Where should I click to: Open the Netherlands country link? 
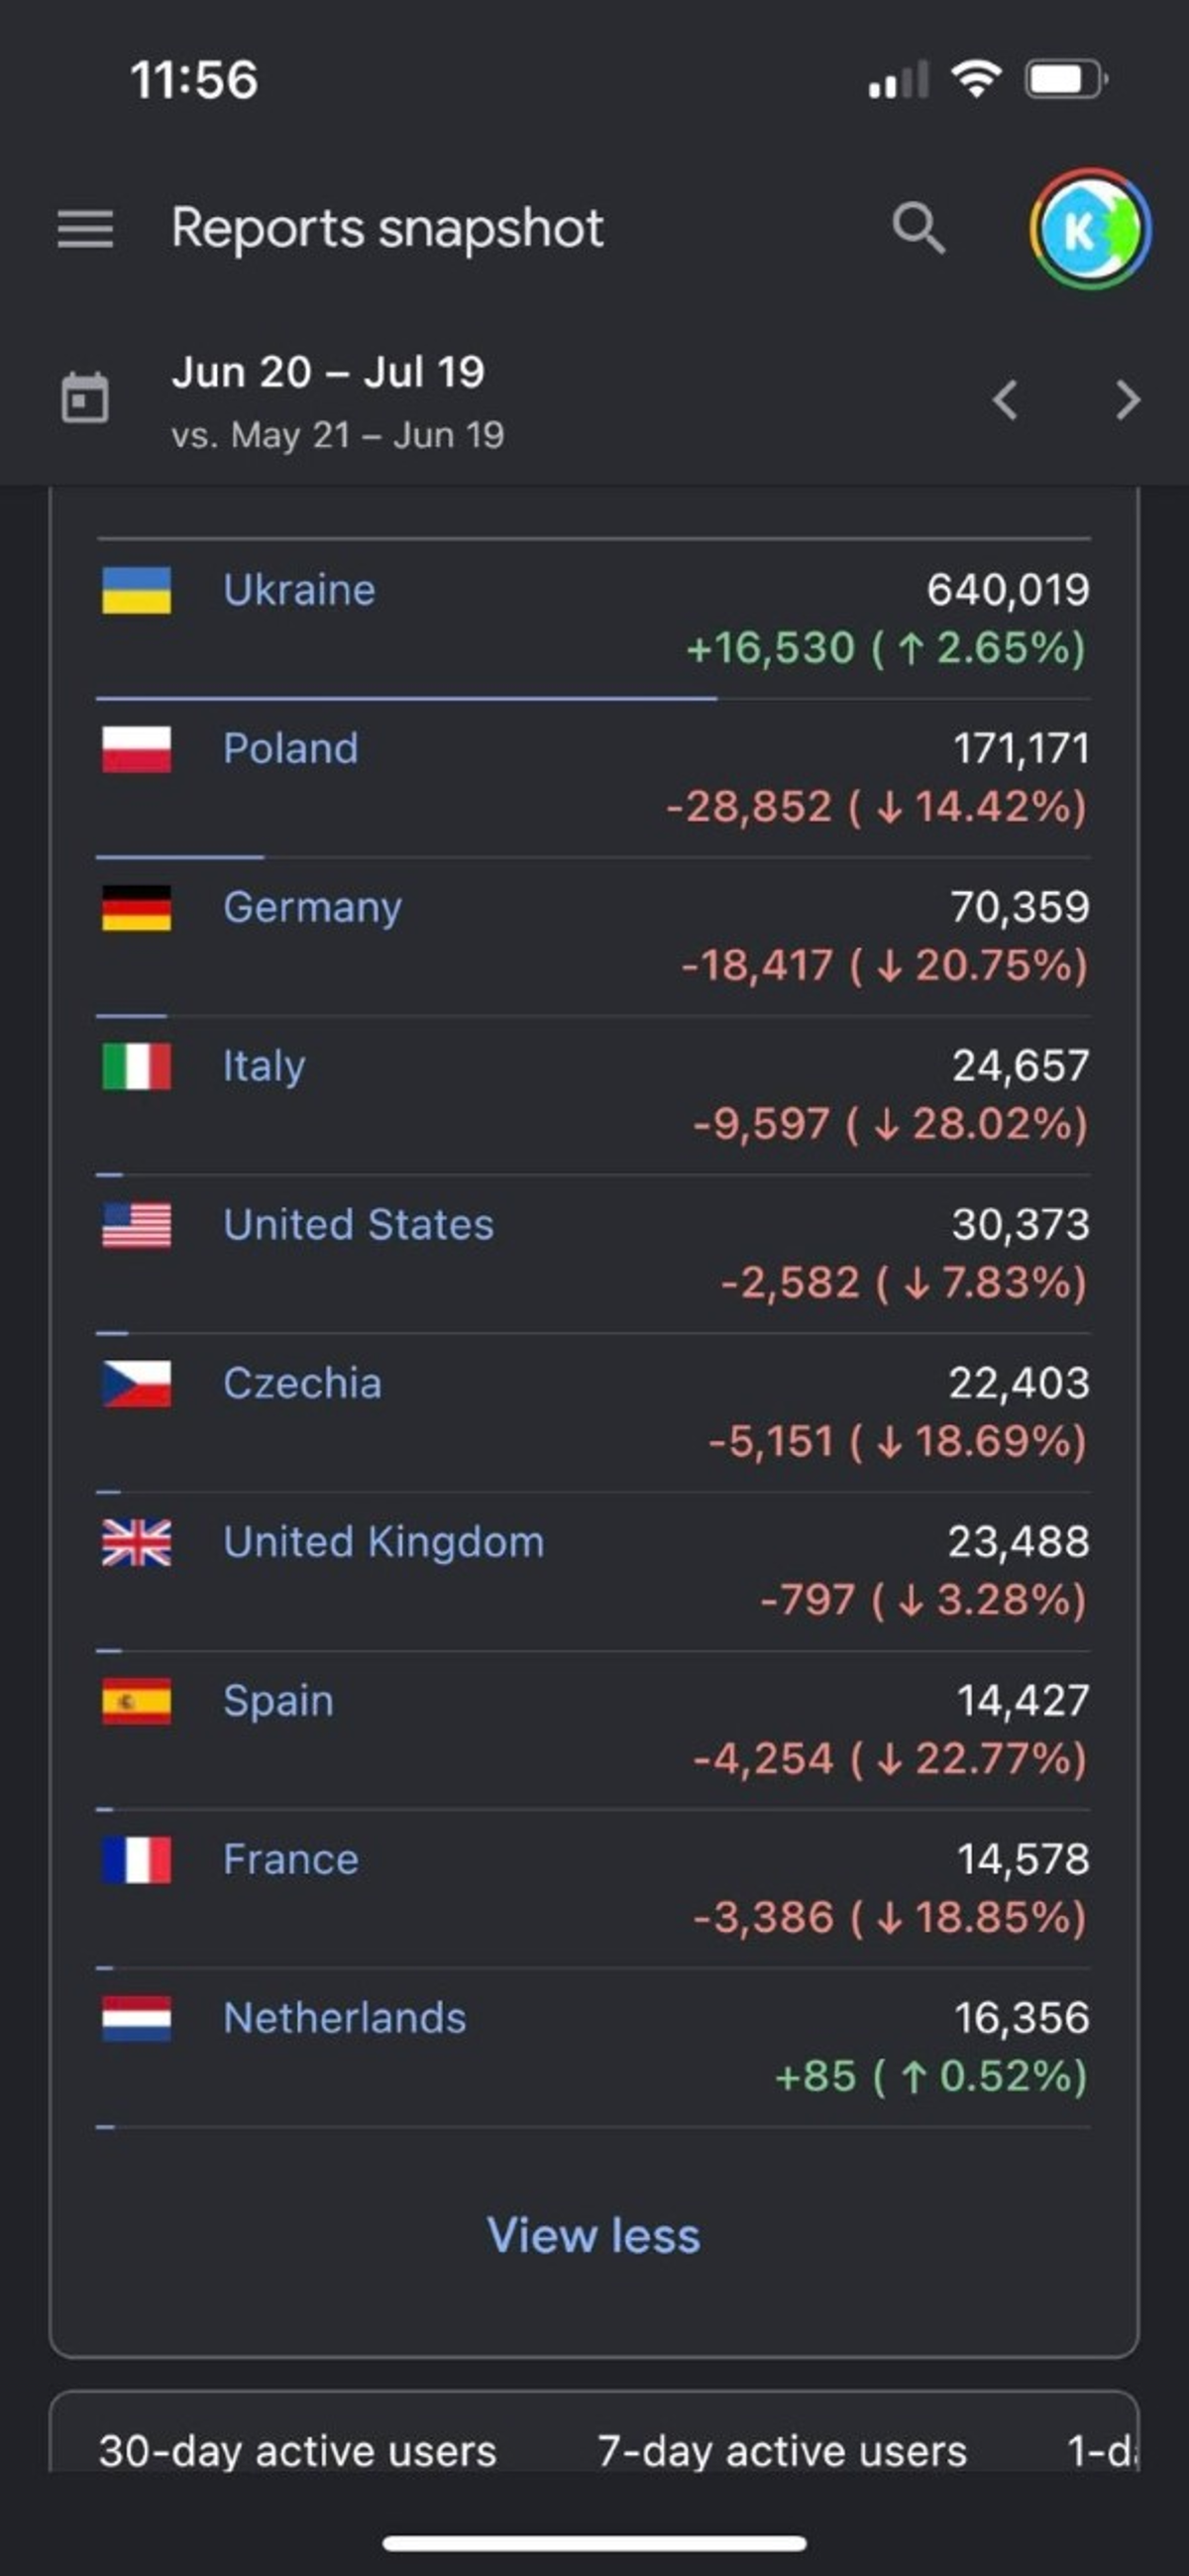[344, 2018]
